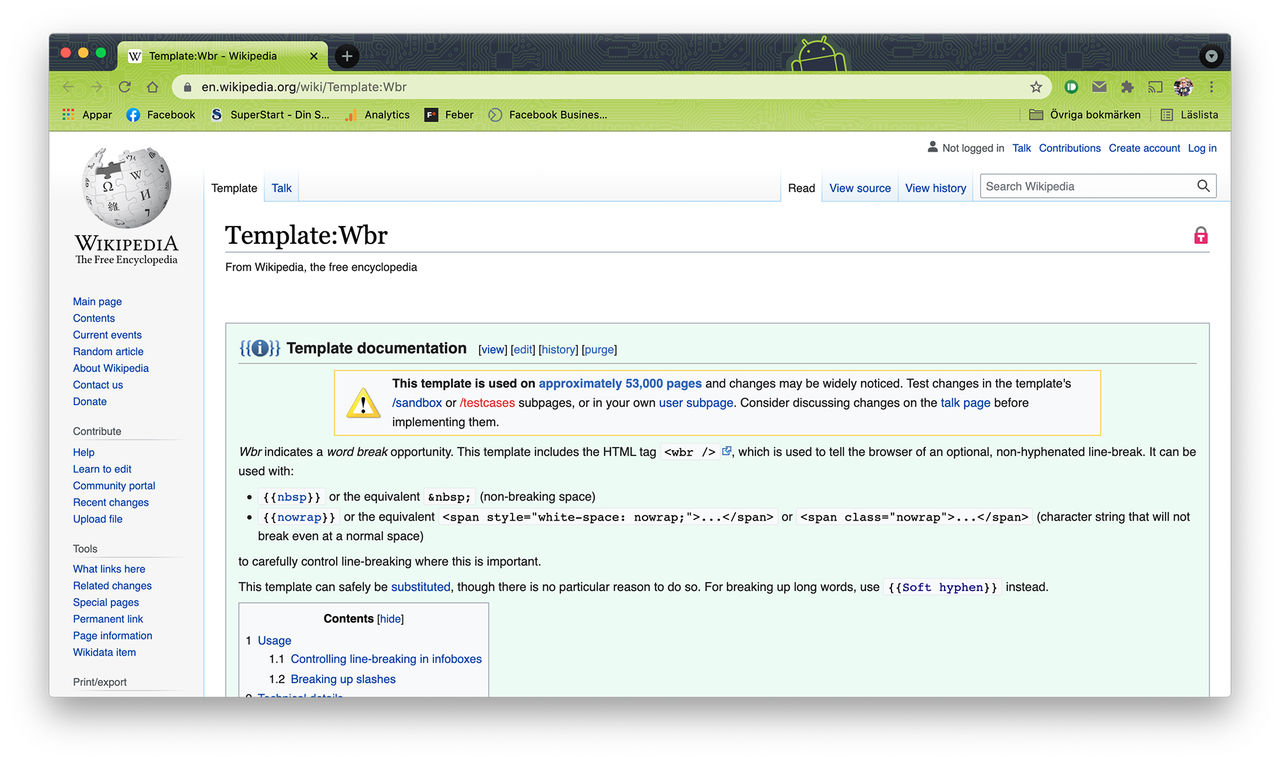1280x762 pixels.
Task: Open the SuperStart bookmark
Action: click(x=270, y=115)
